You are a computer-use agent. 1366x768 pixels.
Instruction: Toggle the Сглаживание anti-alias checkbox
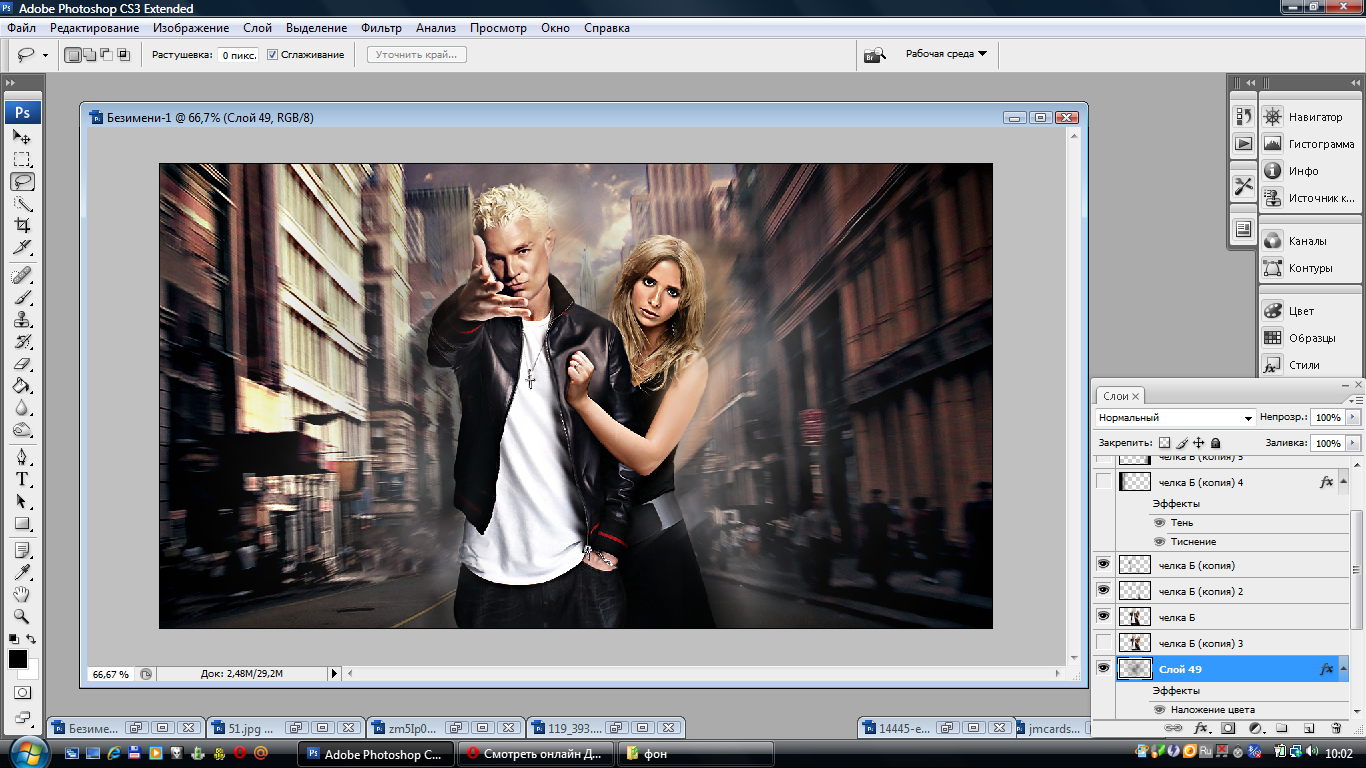point(272,55)
